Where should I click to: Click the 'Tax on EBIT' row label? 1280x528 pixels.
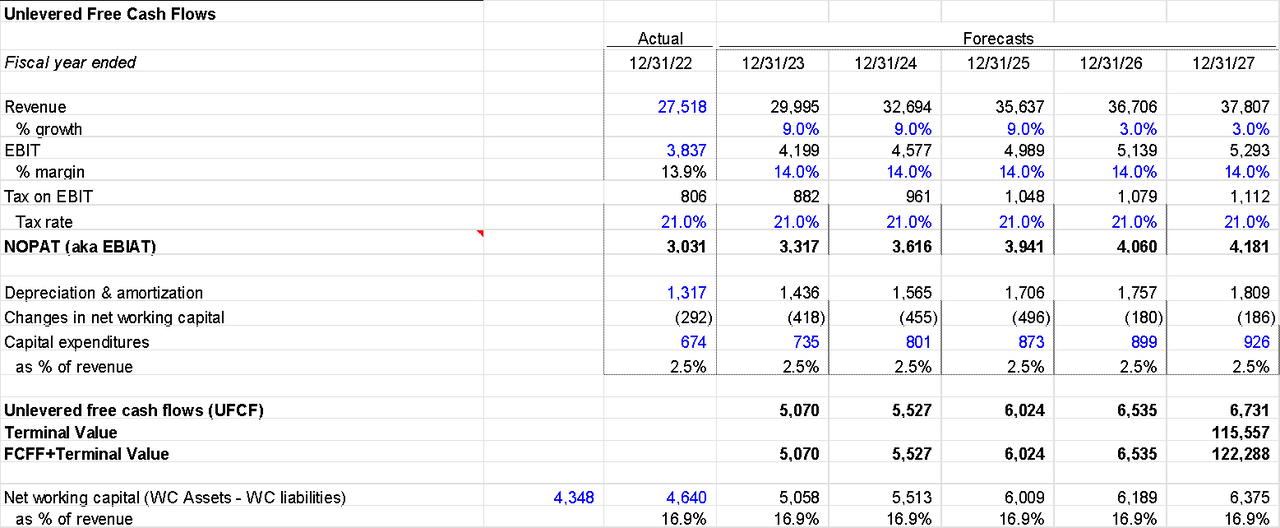[x=49, y=197]
